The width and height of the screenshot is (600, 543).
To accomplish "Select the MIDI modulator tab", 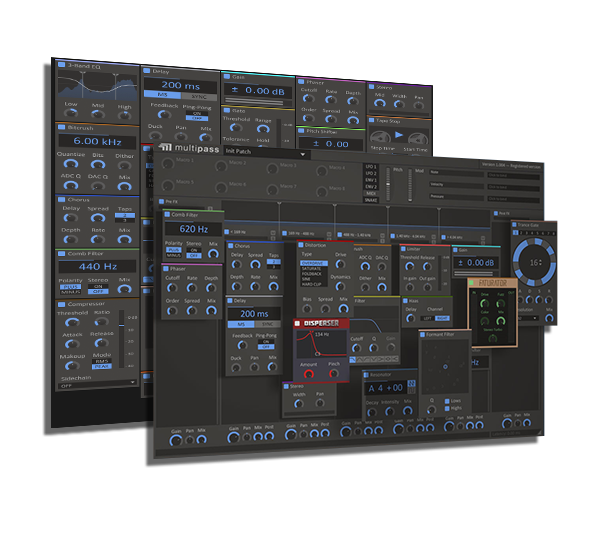I will 371,193.
